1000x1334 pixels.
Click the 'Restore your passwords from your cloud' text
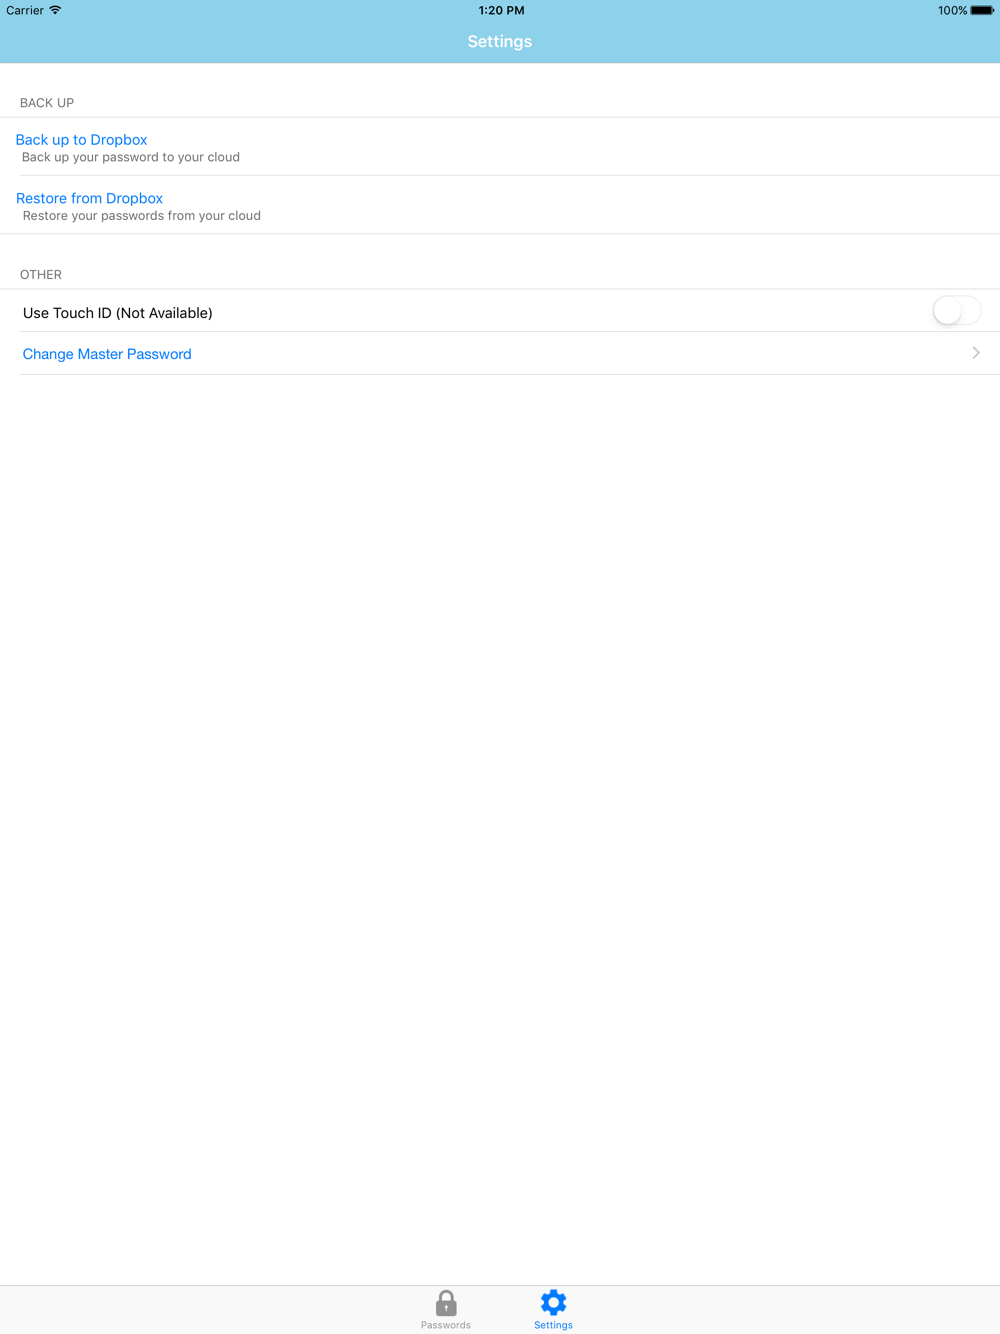click(x=142, y=216)
